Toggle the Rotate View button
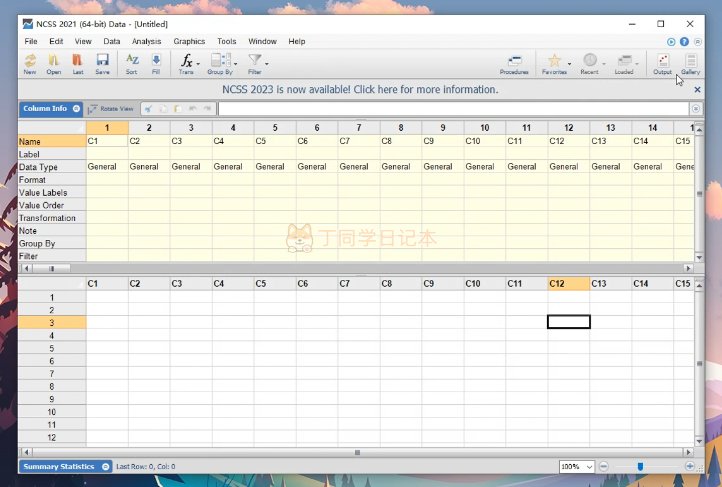The width and height of the screenshot is (722, 487). pyautogui.click(x=110, y=108)
